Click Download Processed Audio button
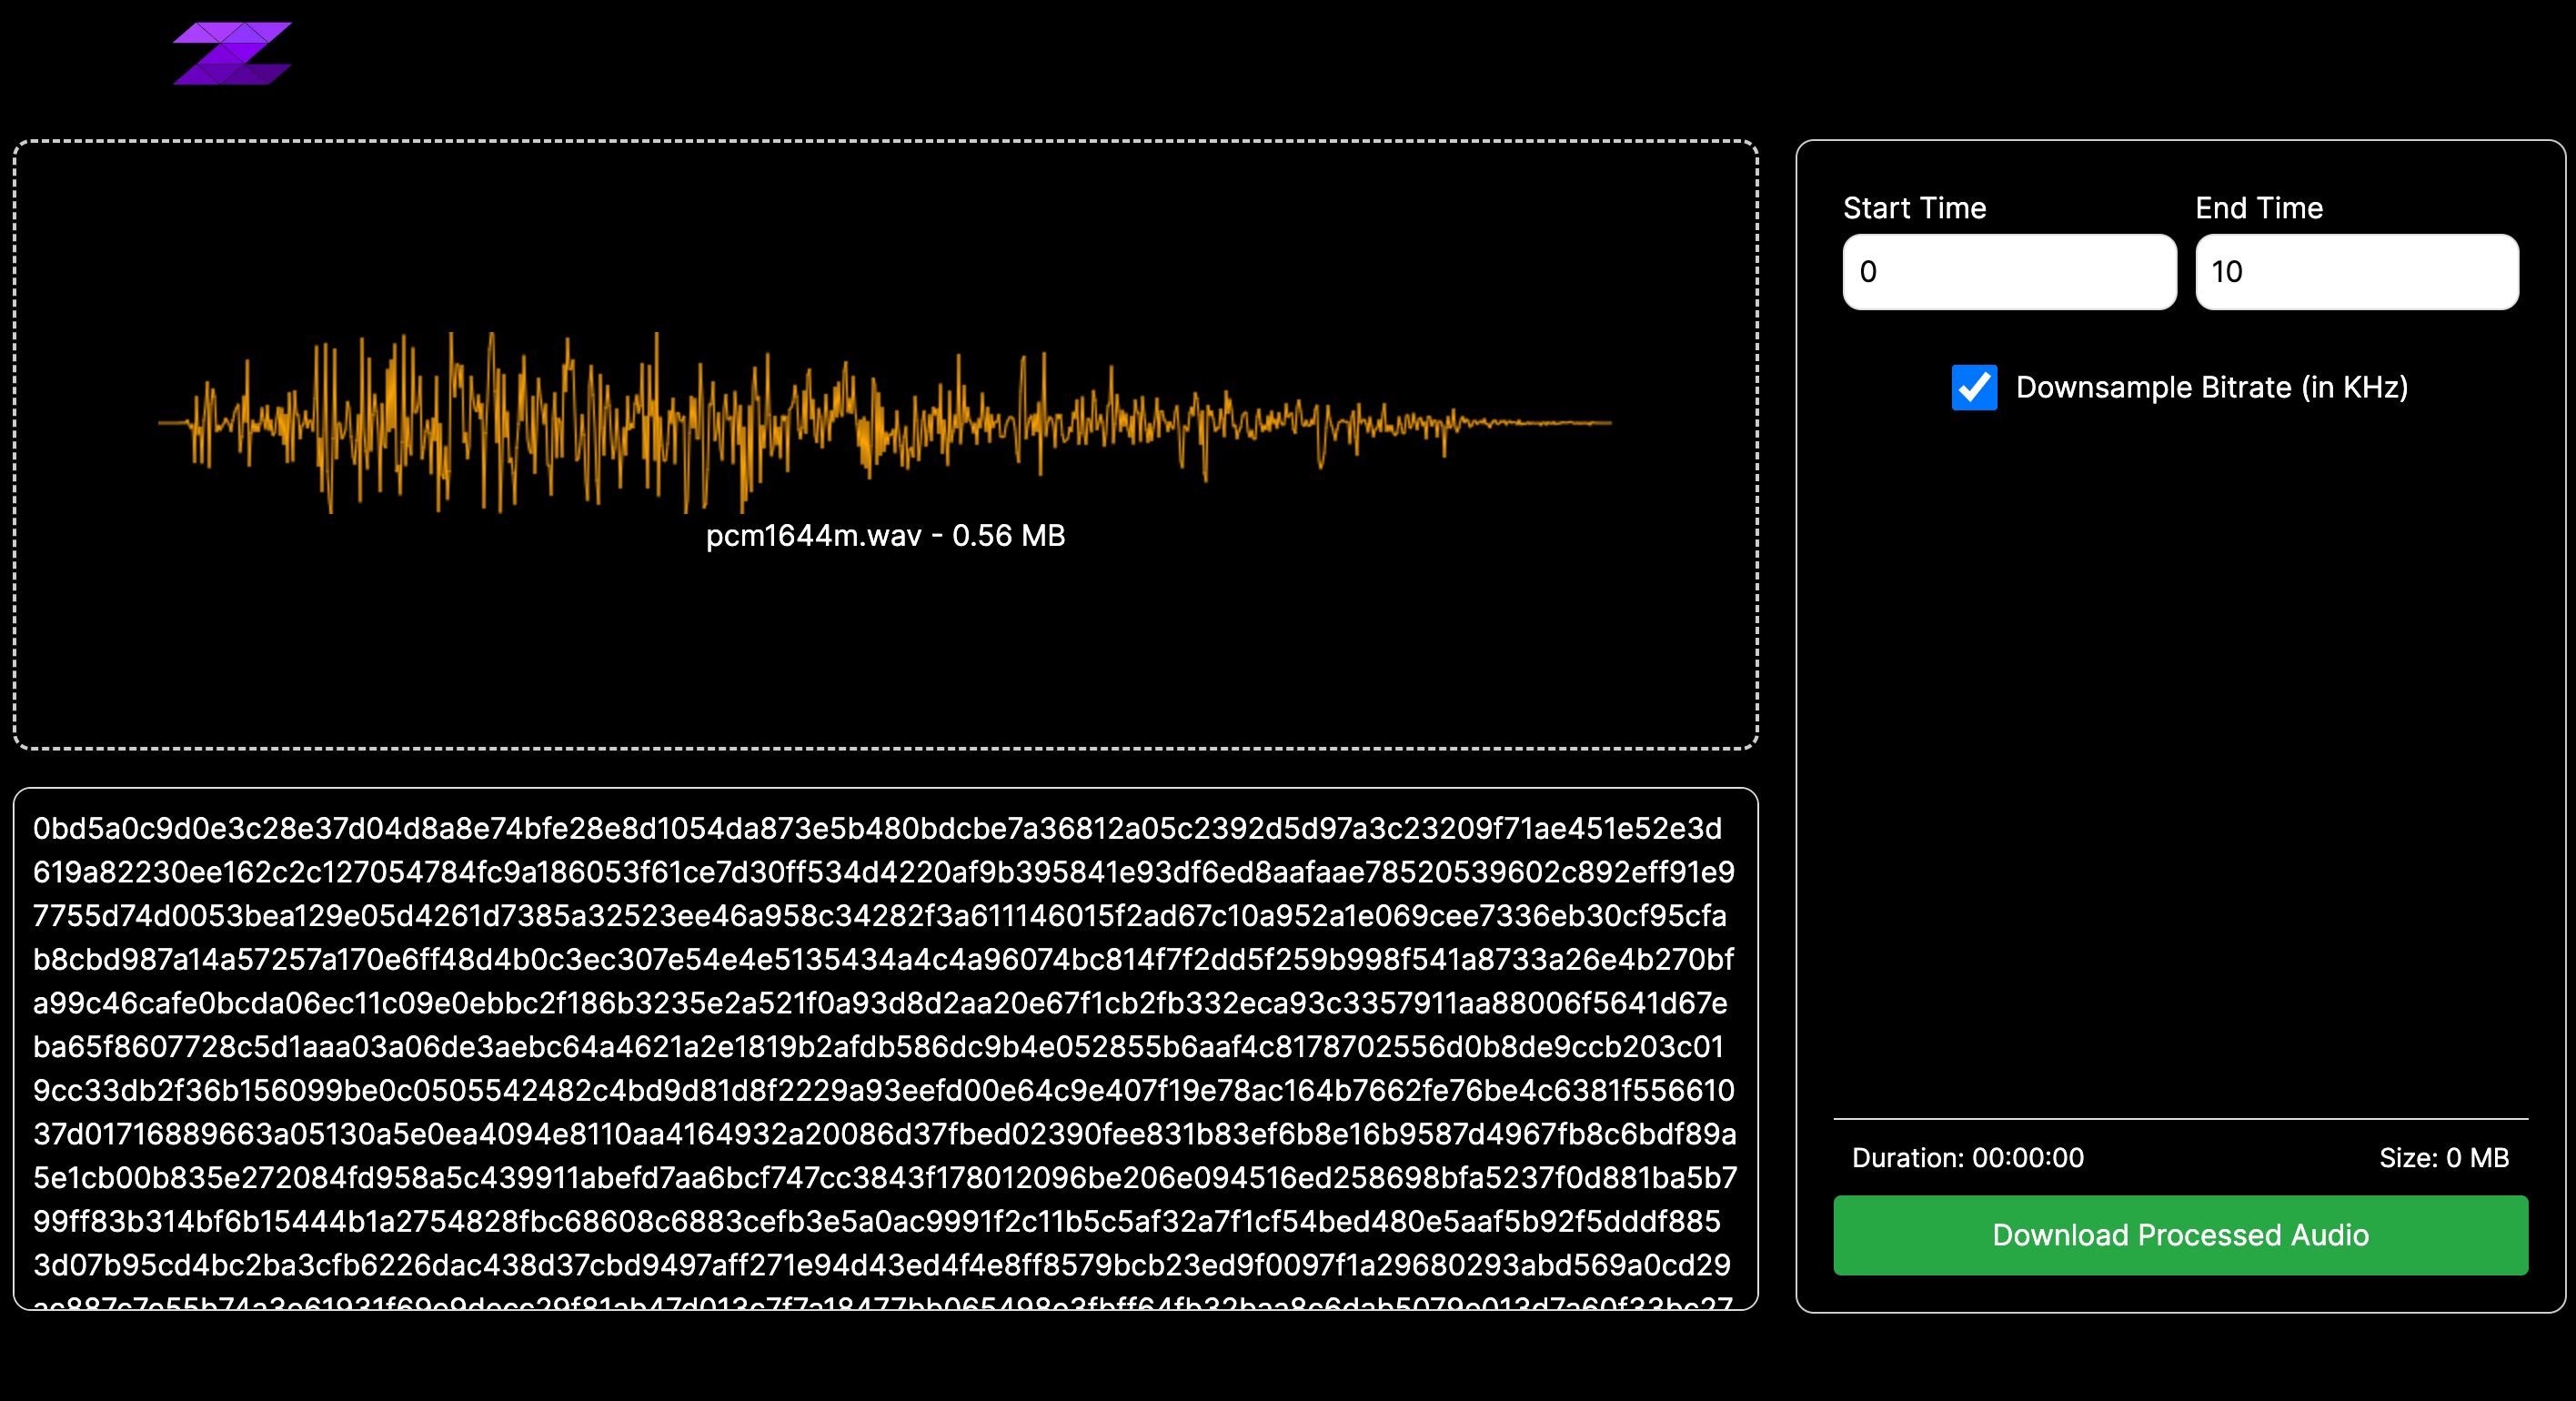Screen dimensions: 2576x1401 click(2180, 1235)
